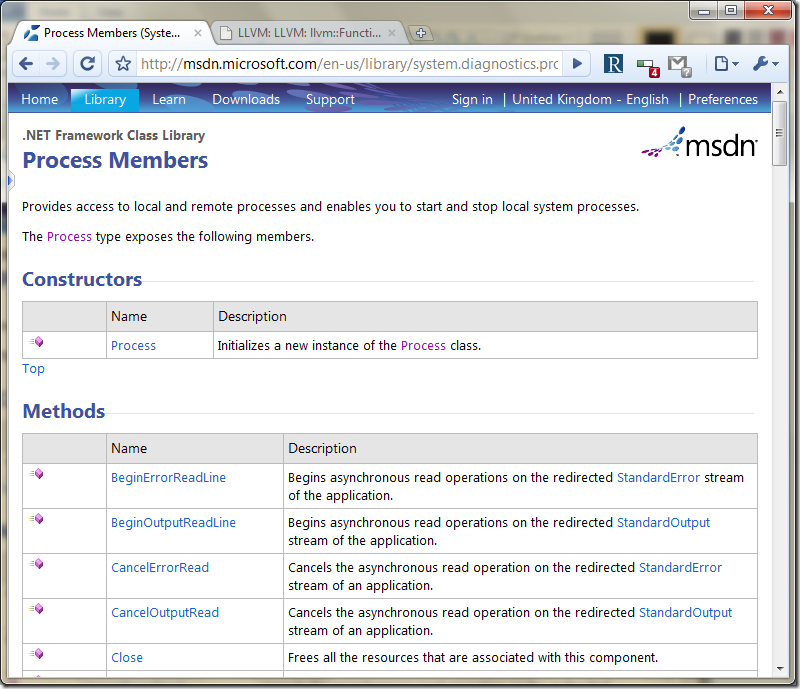
Task: Open a new tab with the plus button
Action: click(421, 33)
